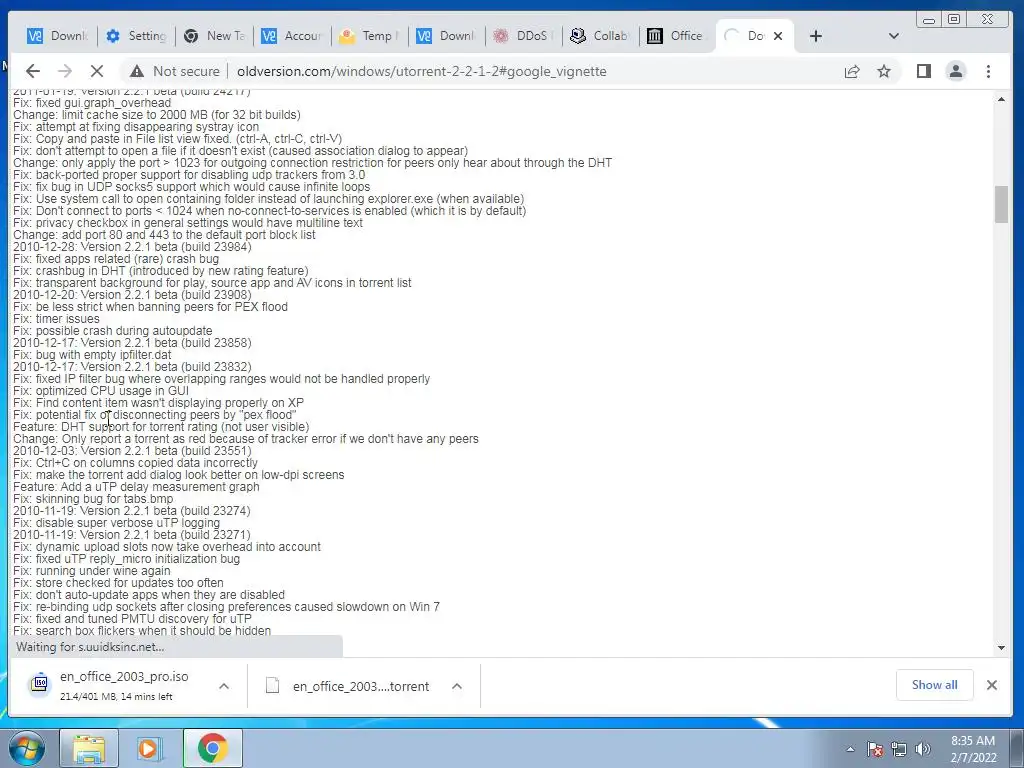
Task: Open Chrome three-dot menu
Action: (x=988, y=71)
